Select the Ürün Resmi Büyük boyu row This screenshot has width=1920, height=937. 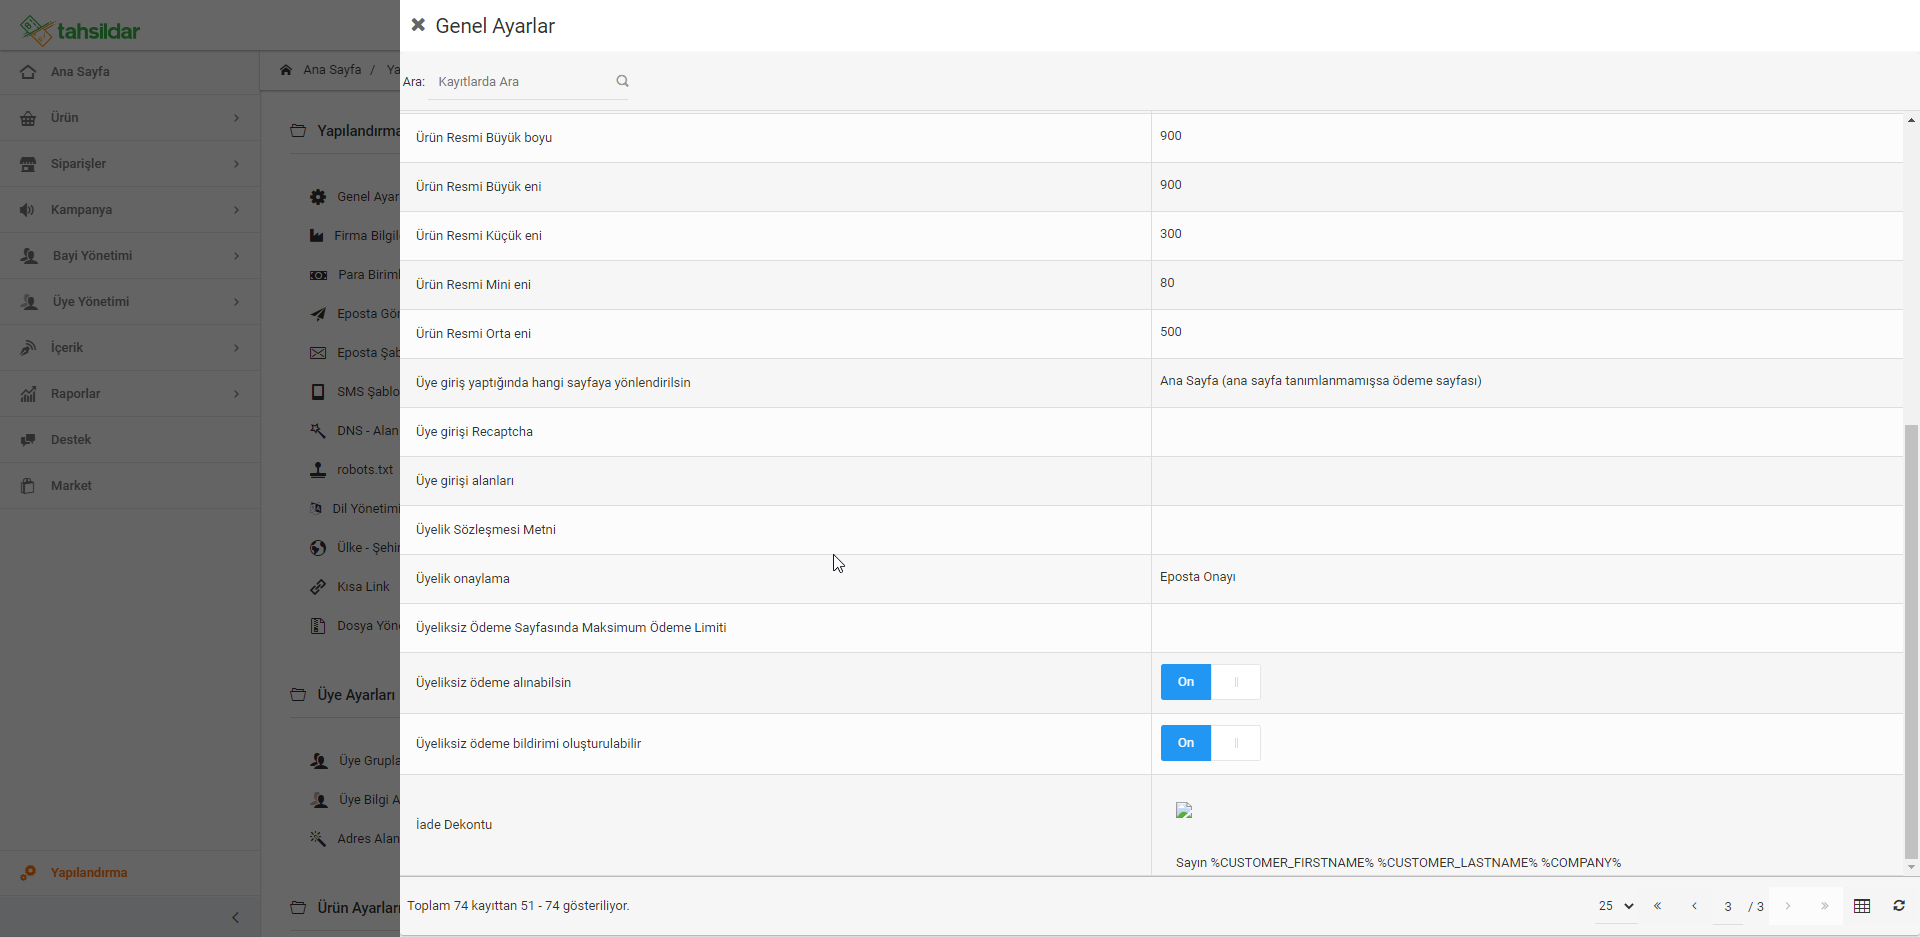tap(1151, 138)
